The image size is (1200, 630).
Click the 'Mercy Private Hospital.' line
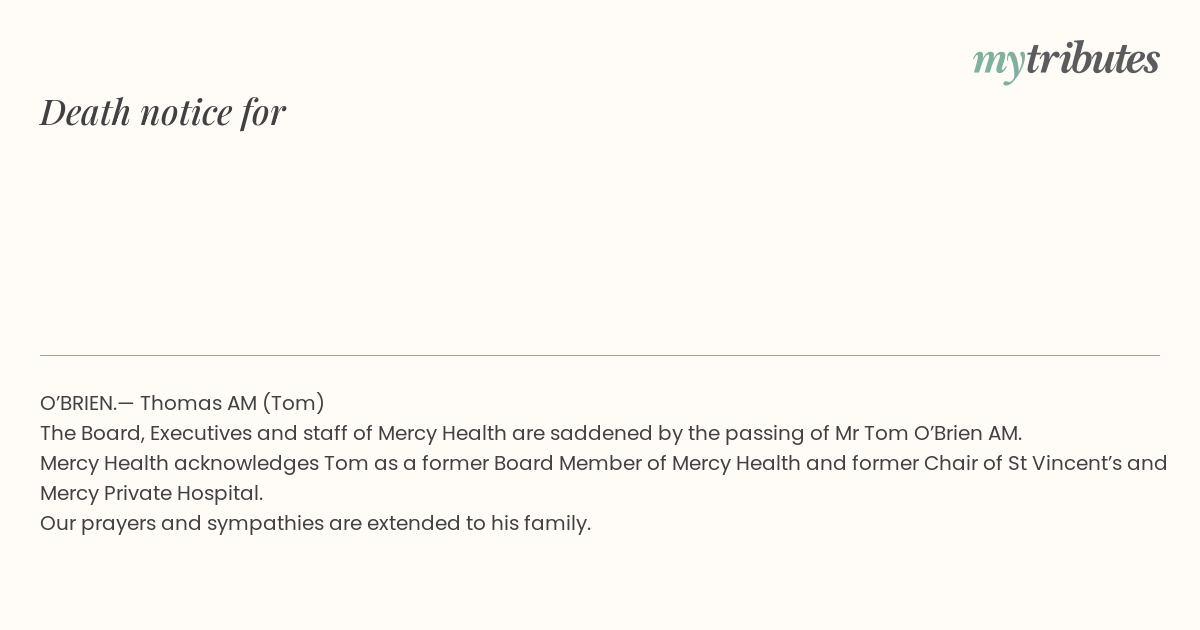coord(151,493)
